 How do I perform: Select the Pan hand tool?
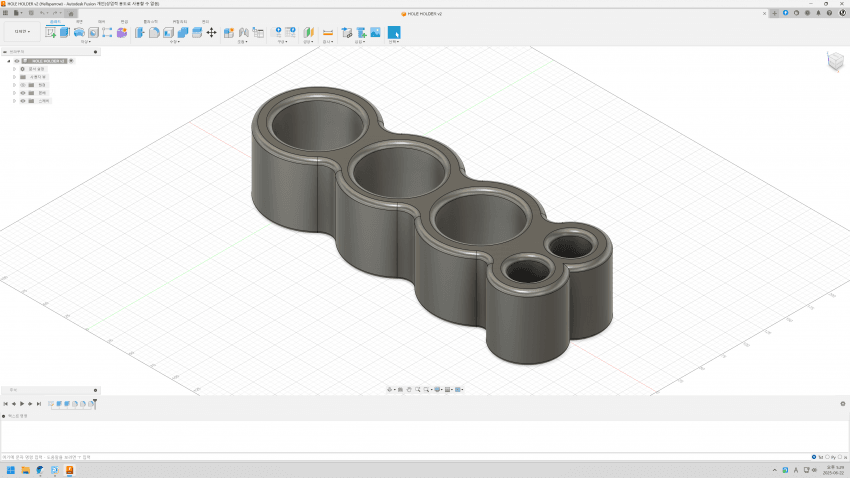click(409, 390)
